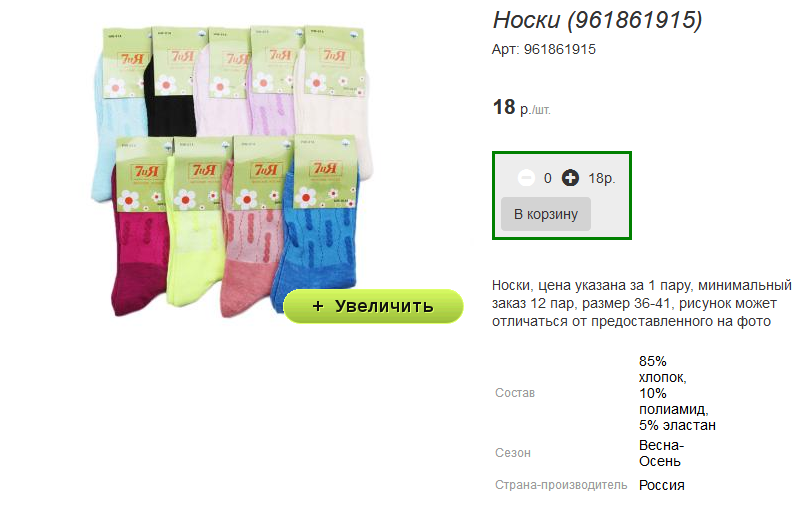Click the Сезон attribute label
This screenshot has width=803, height=508.
pos(513,453)
